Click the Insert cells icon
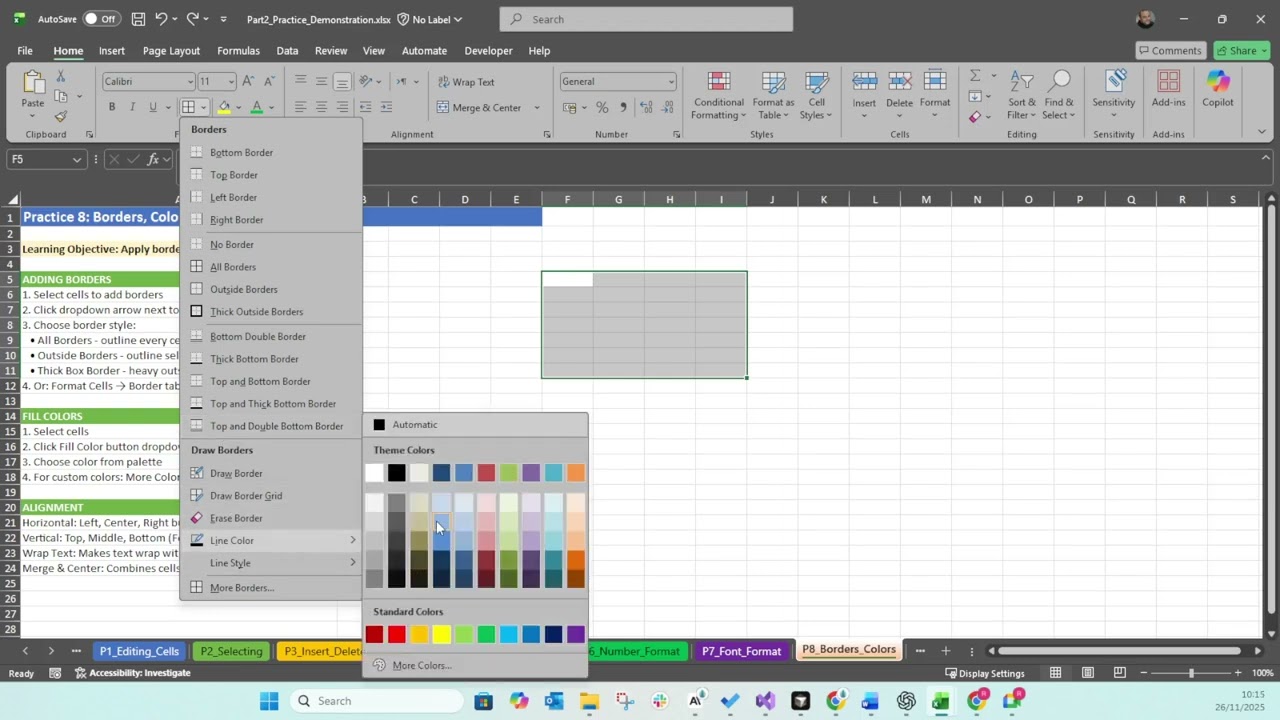This screenshot has height=720, width=1280. [x=864, y=83]
